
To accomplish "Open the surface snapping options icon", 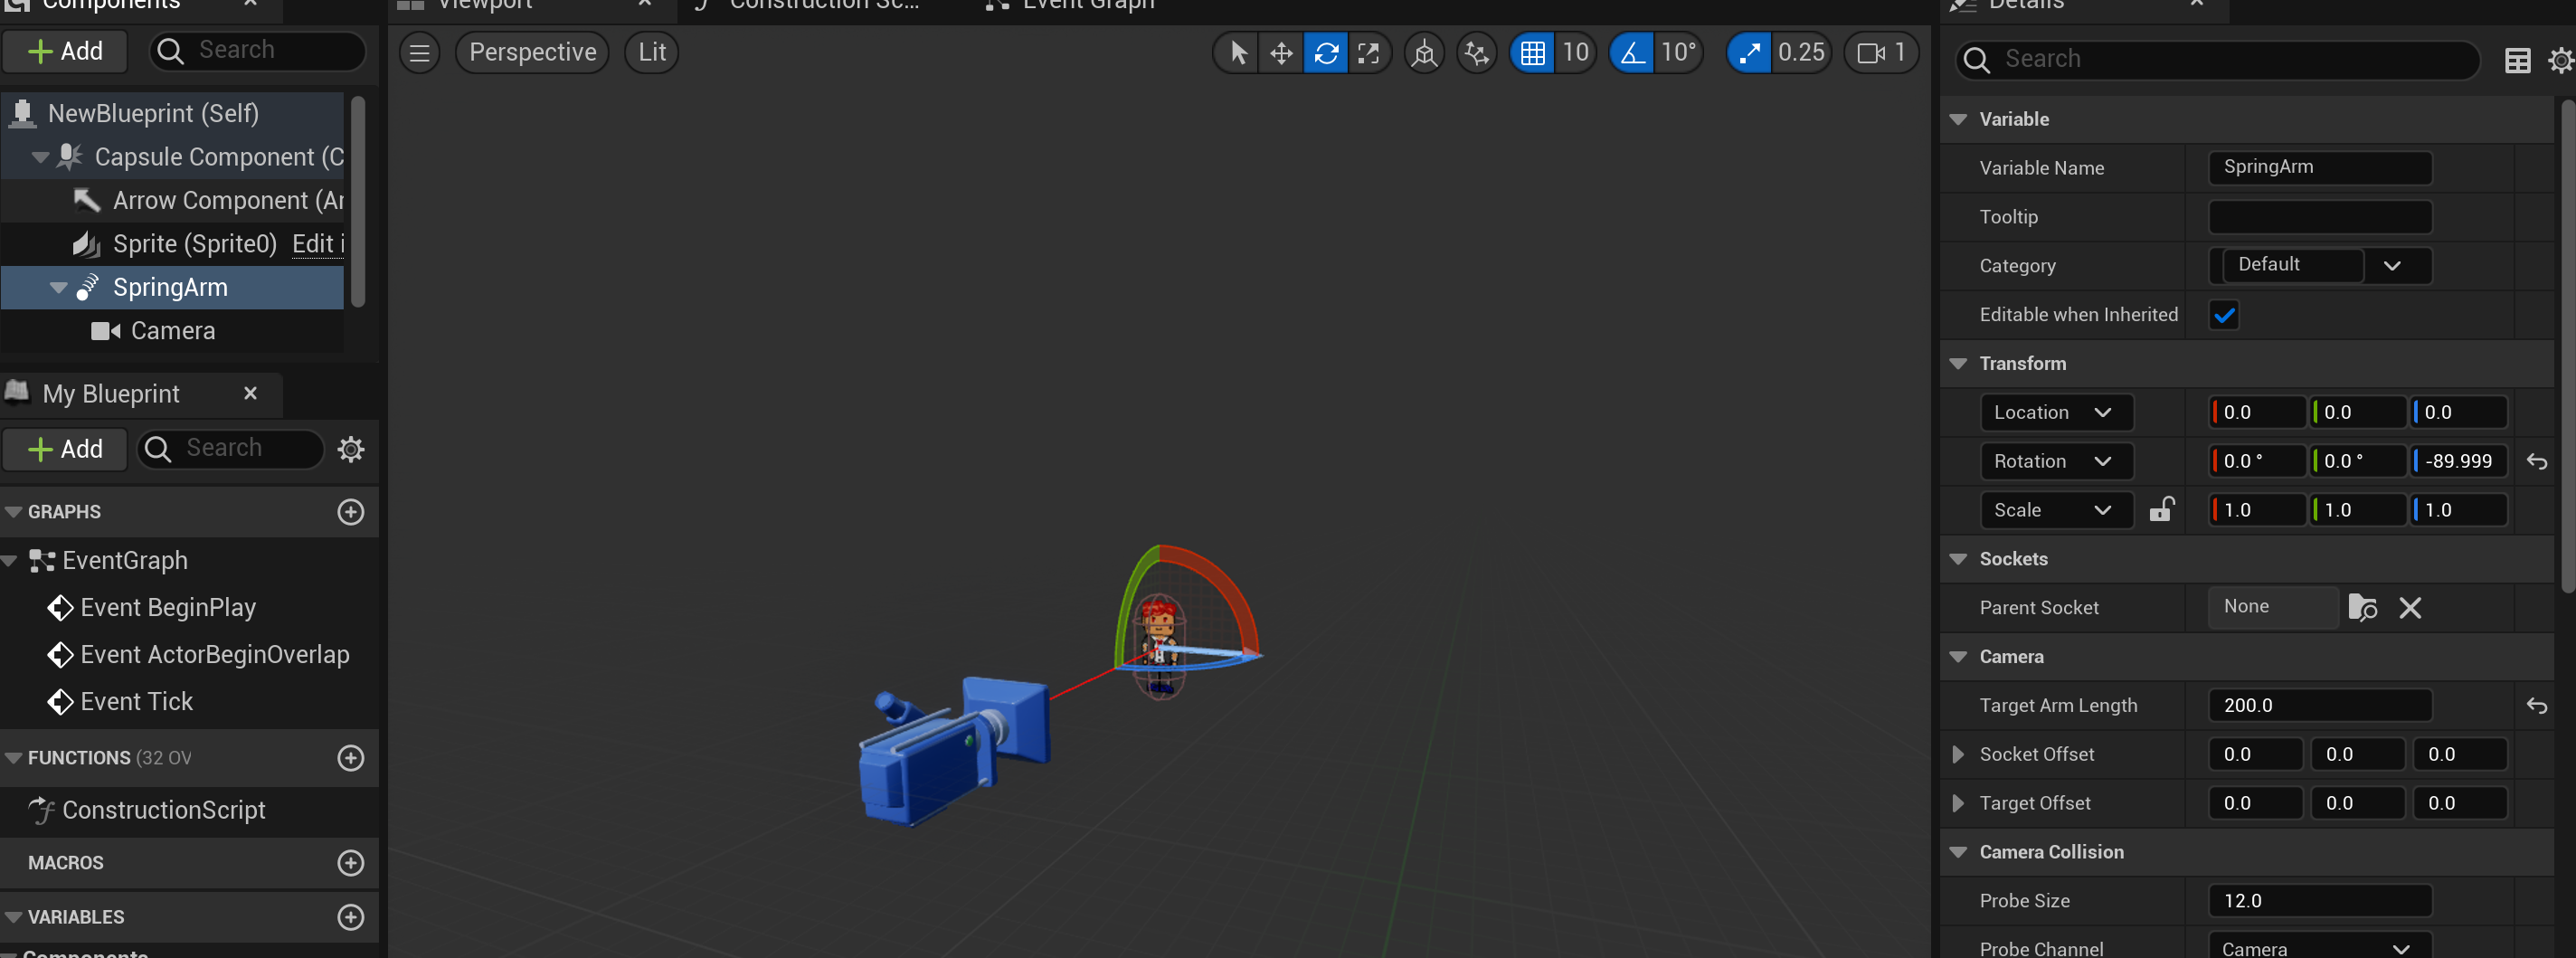I will (1476, 52).
